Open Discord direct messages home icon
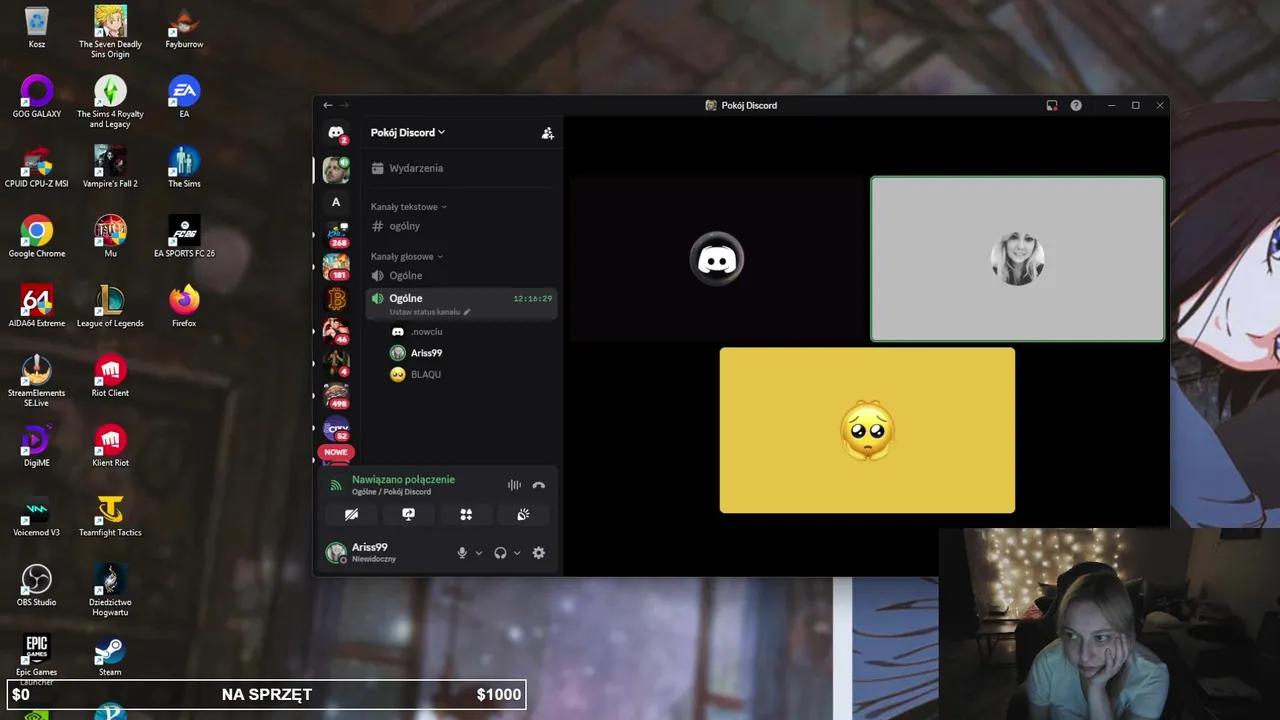1280x720 pixels. click(x=336, y=133)
